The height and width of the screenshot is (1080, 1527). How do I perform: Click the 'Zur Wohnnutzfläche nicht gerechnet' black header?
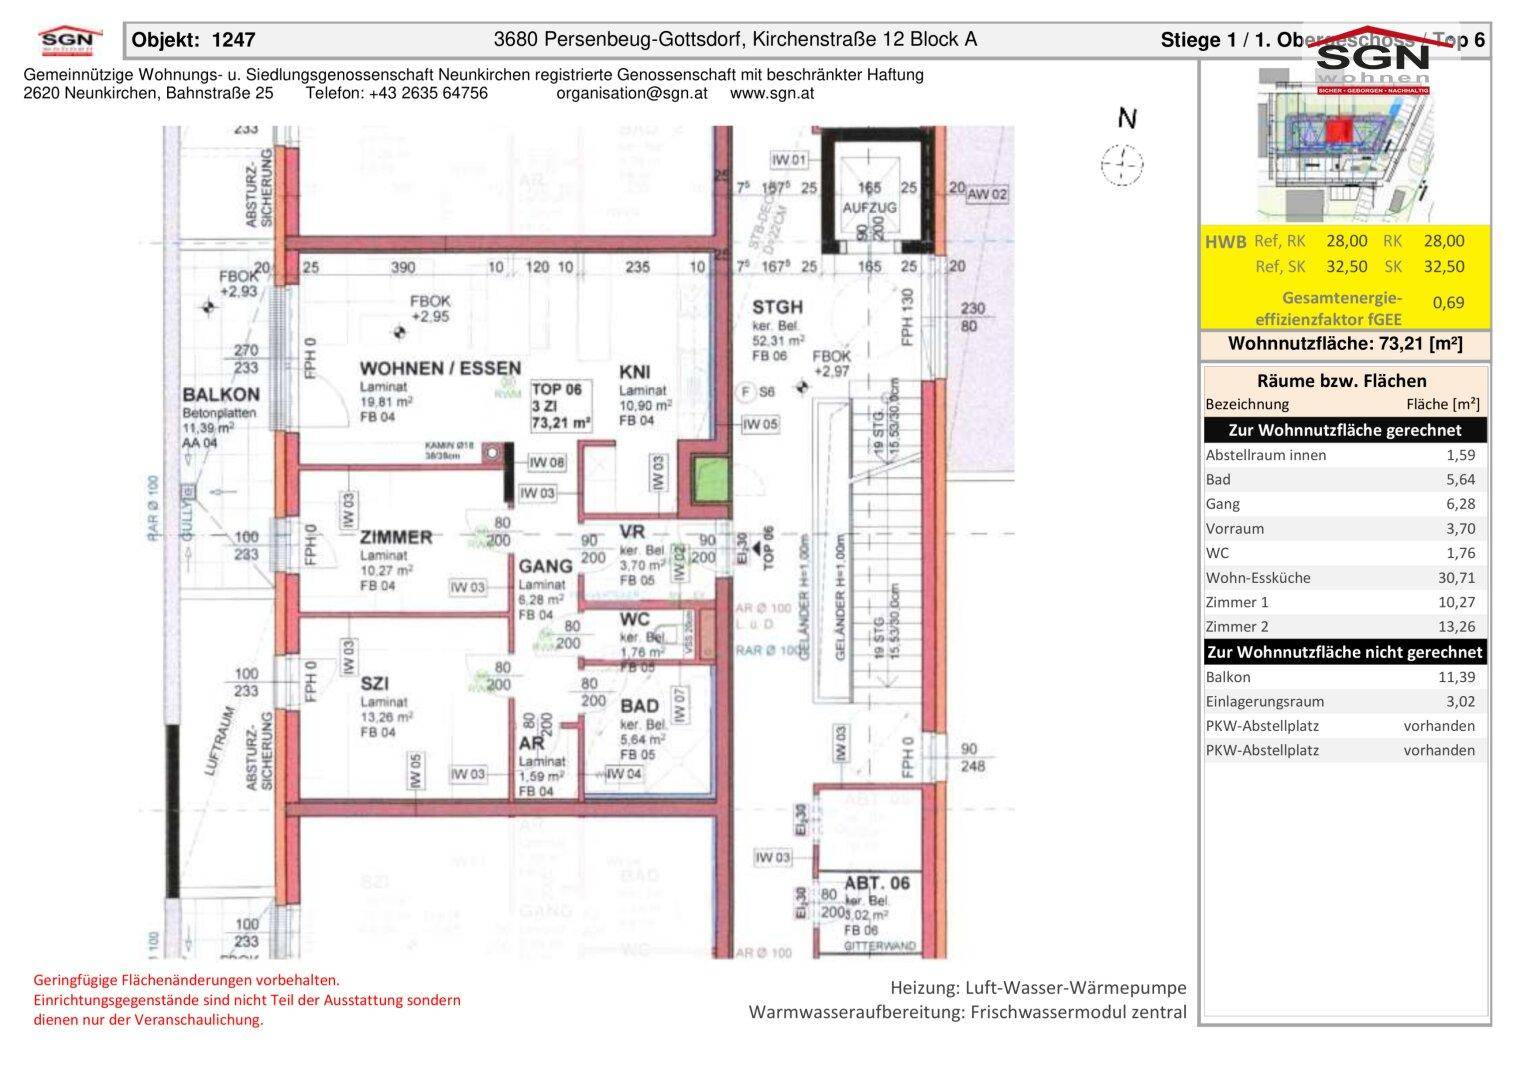click(1345, 652)
